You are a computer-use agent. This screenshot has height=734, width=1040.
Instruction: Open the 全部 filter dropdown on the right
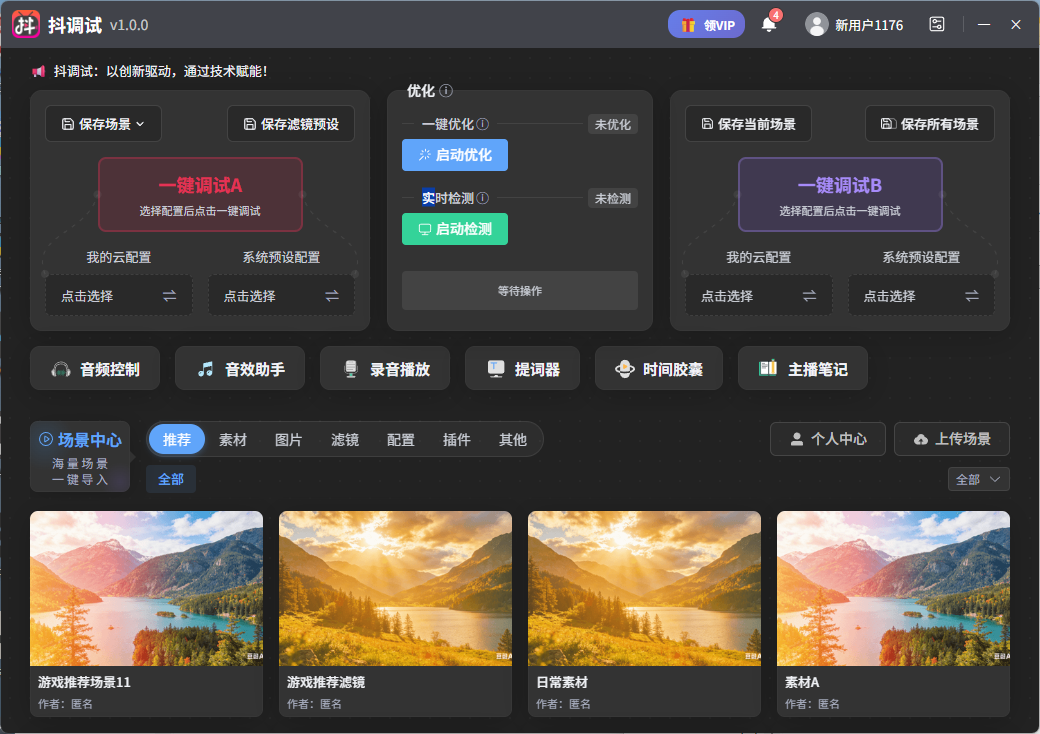point(979,479)
